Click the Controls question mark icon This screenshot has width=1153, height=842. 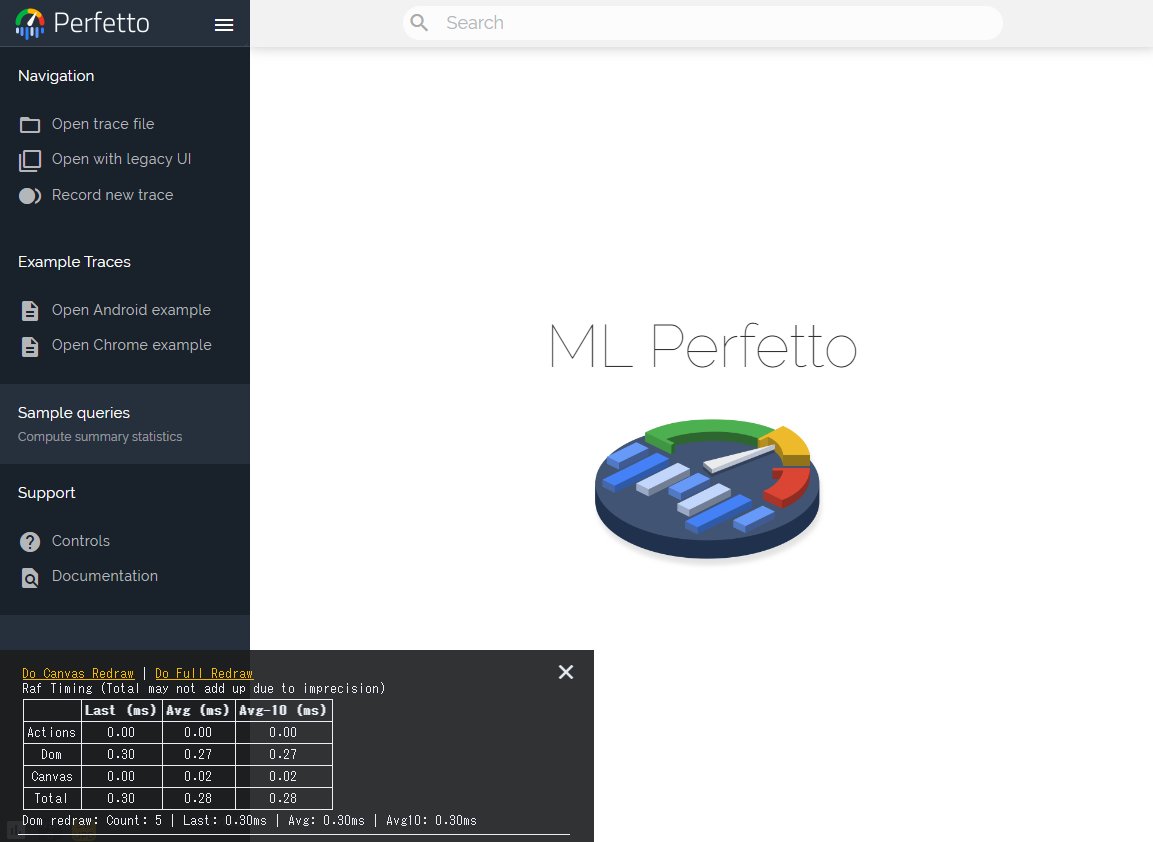30,542
